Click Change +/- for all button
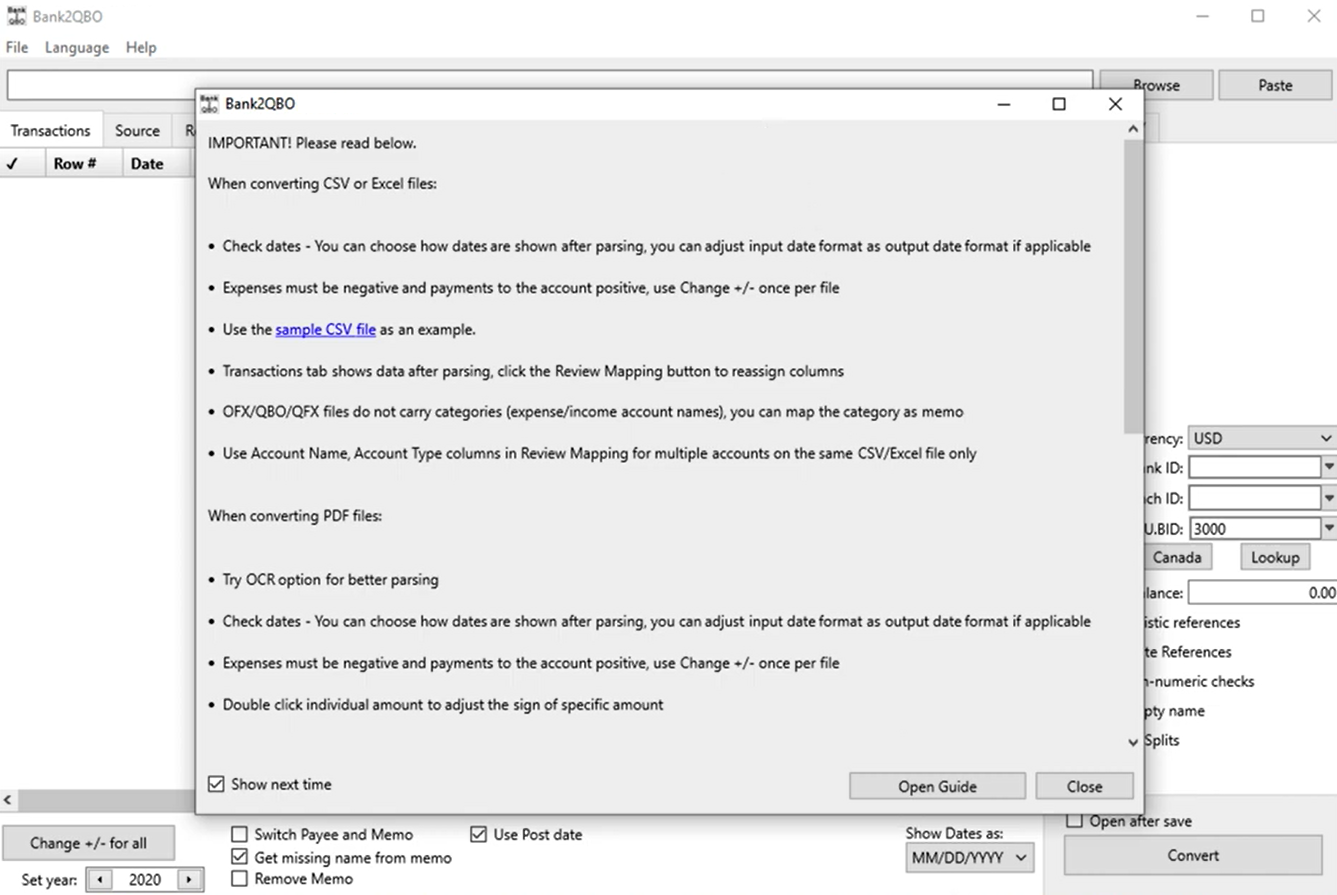The height and width of the screenshot is (895, 1337). click(88, 843)
